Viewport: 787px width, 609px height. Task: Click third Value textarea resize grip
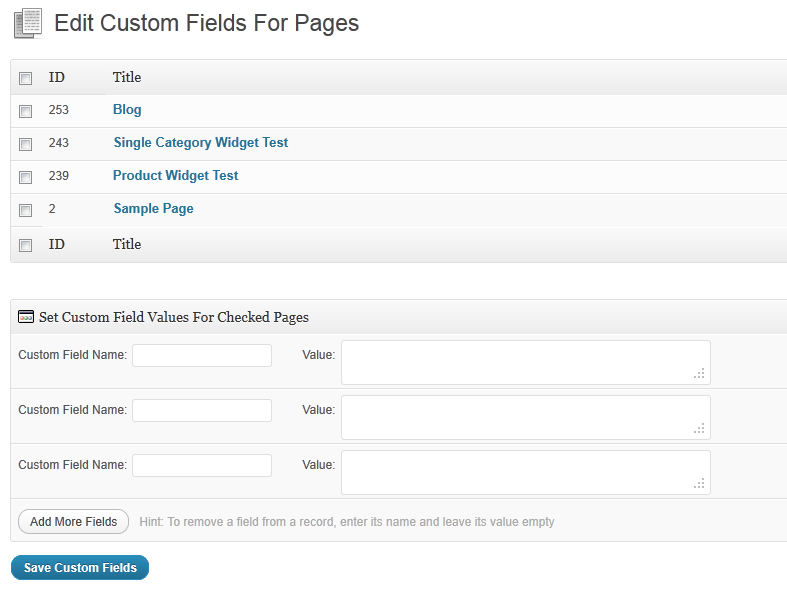(x=700, y=483)
